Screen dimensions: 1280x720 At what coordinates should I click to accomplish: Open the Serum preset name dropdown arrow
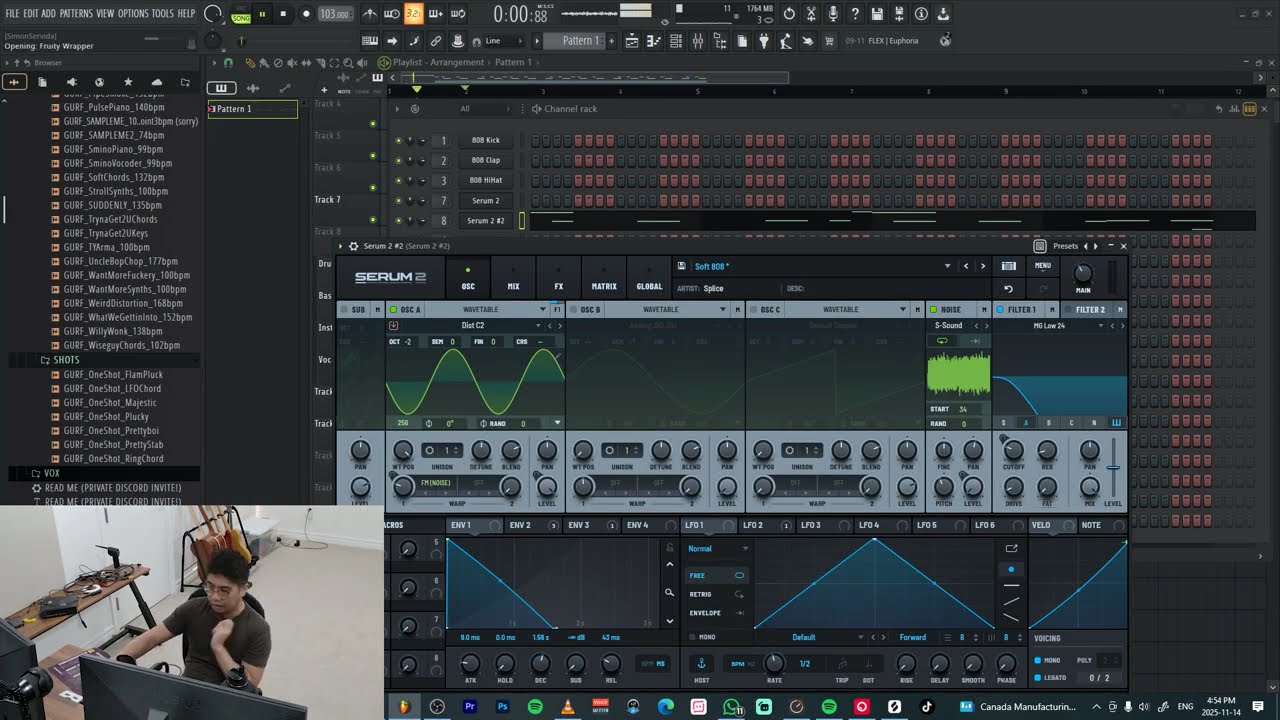coord(947,266)
